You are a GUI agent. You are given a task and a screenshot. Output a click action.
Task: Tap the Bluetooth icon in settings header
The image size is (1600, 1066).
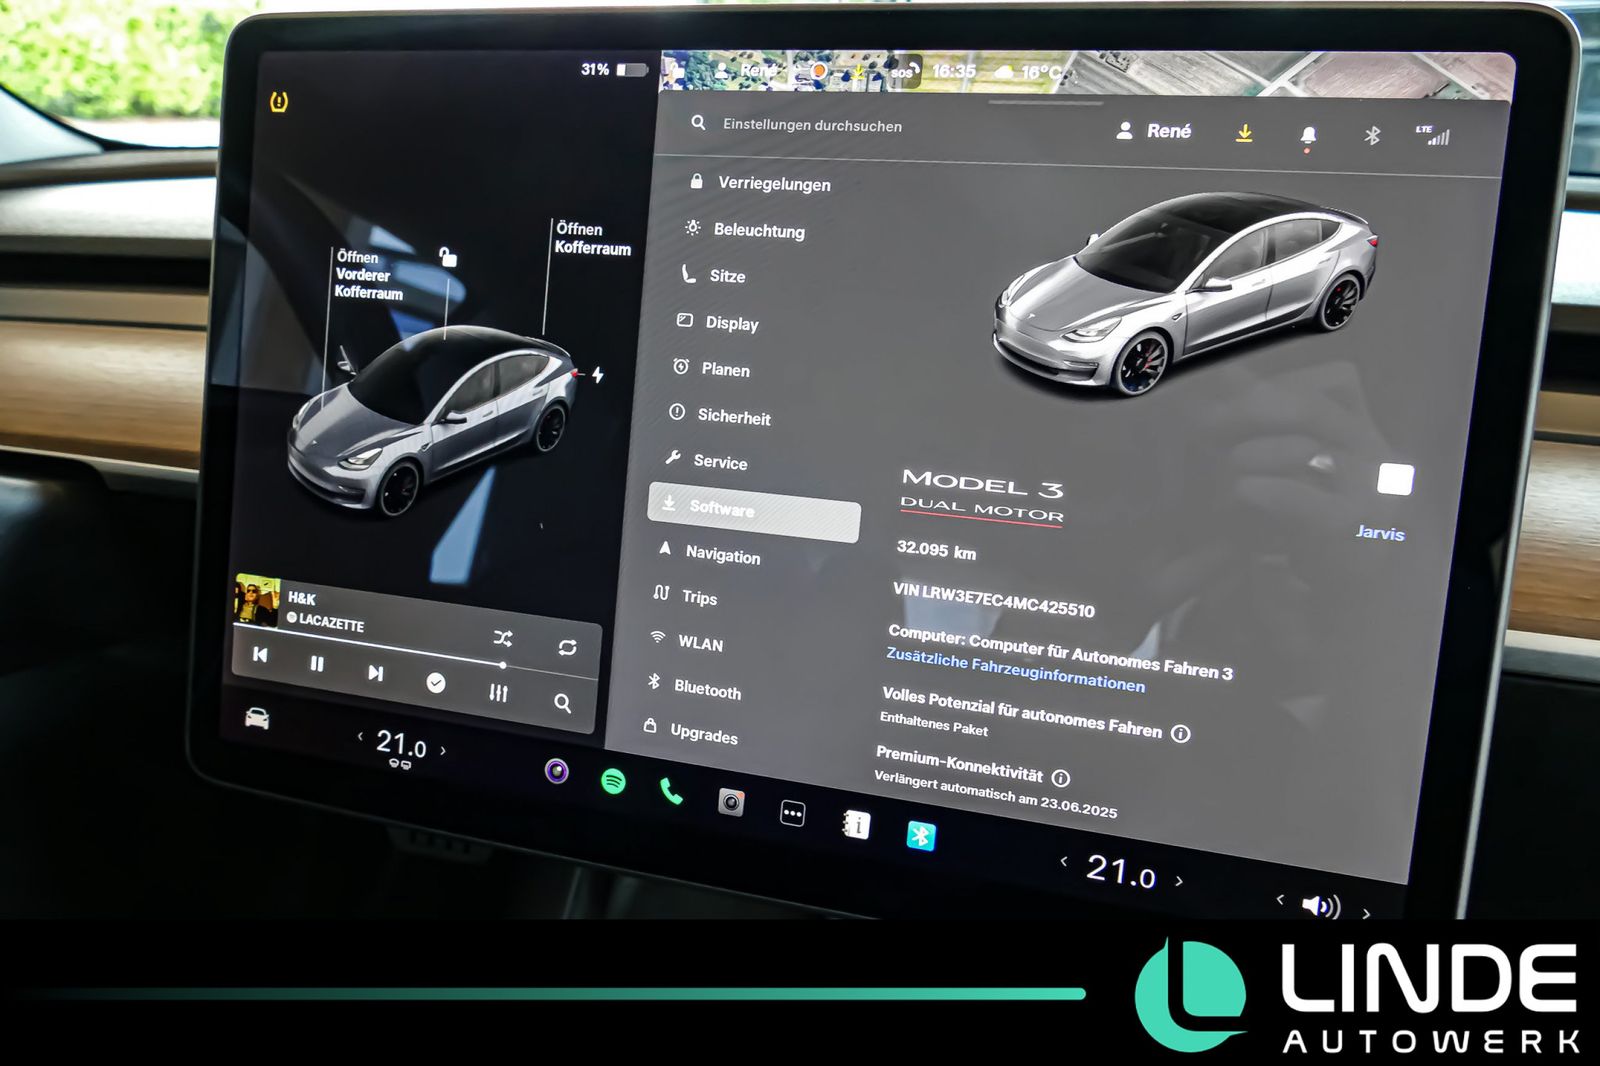click(x=1372, y=135)
